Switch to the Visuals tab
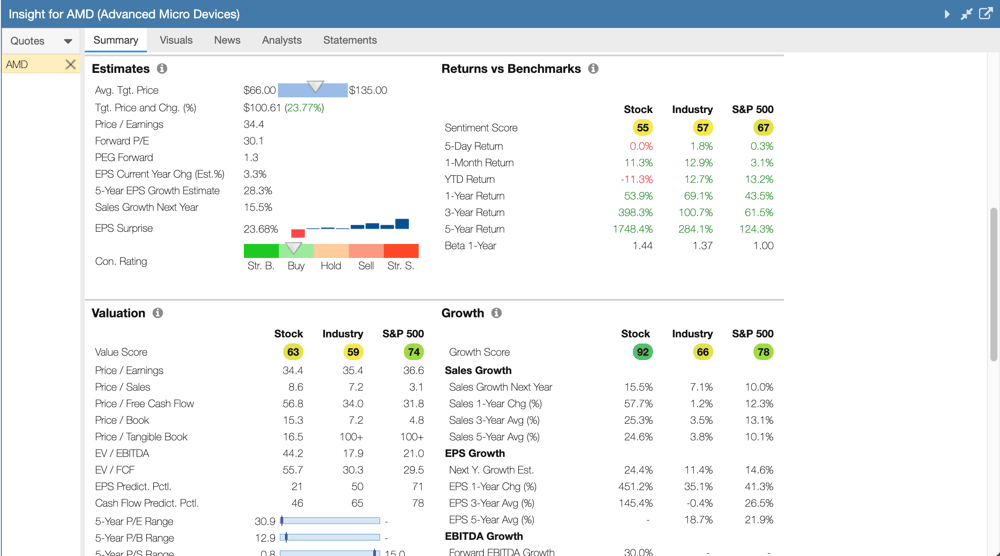Screen dimensions: 1000x556 tap(176, 40)
